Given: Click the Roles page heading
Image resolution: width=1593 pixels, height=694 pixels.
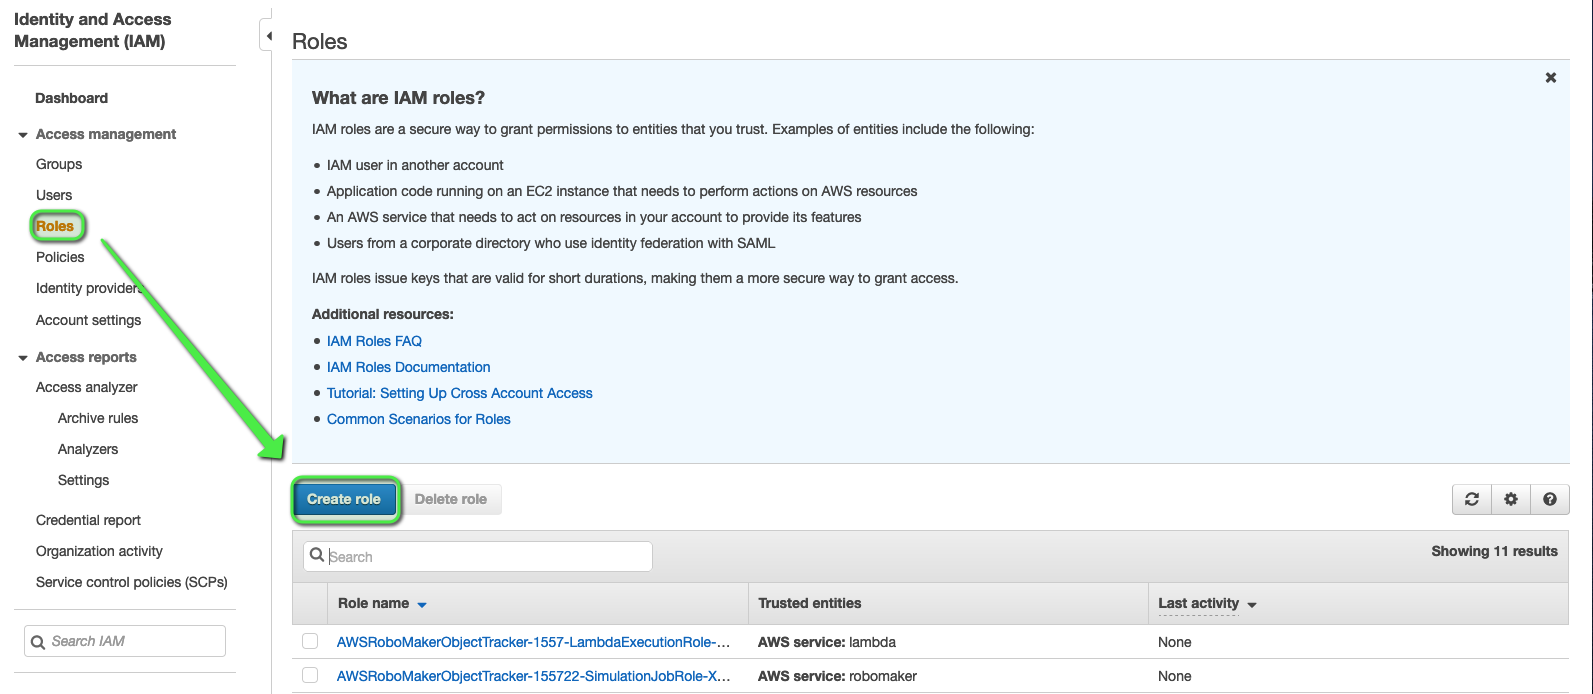Looking at the screenshot, I should (x=320, y=42).
